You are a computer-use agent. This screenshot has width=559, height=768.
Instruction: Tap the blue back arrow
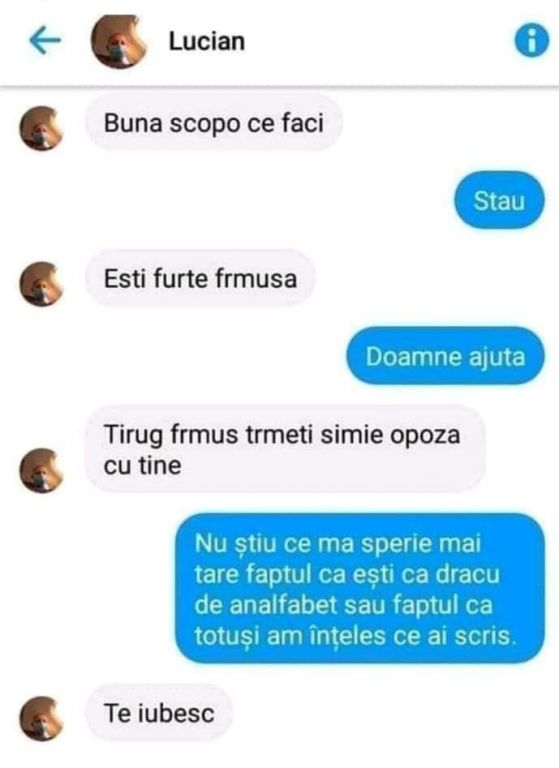(45, 41)
